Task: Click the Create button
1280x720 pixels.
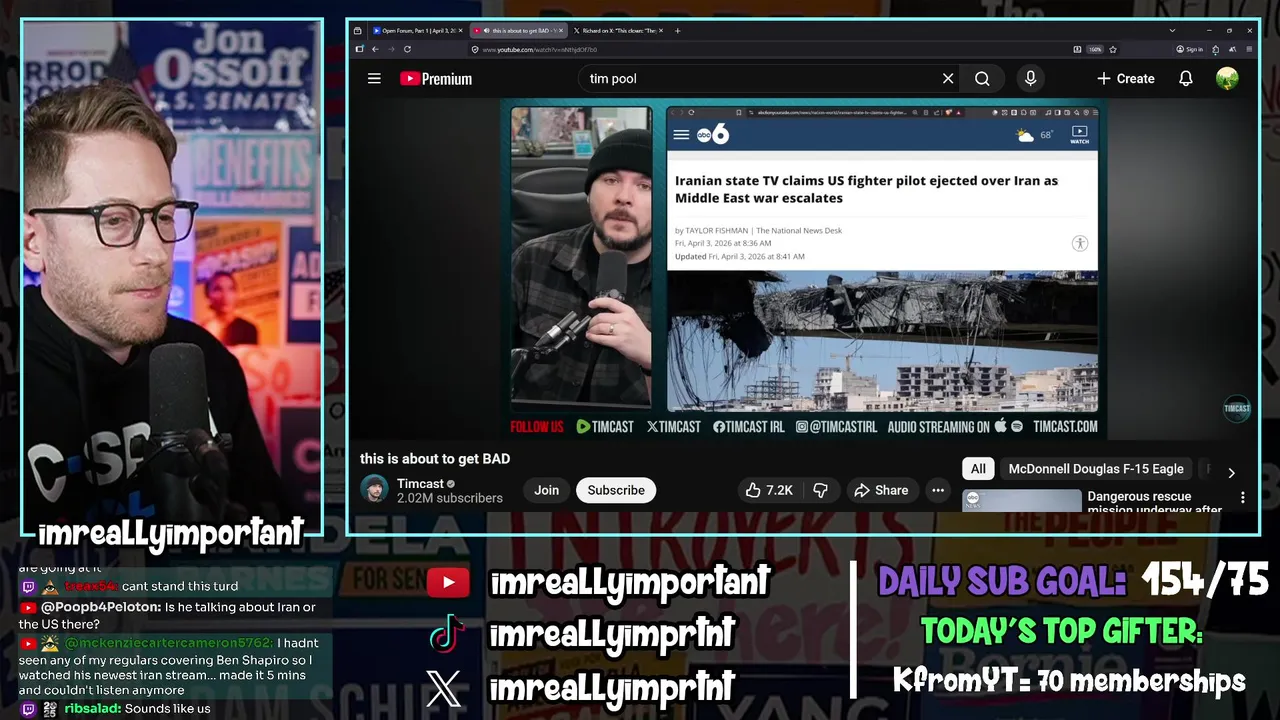Action: [x=1125, y=79]
